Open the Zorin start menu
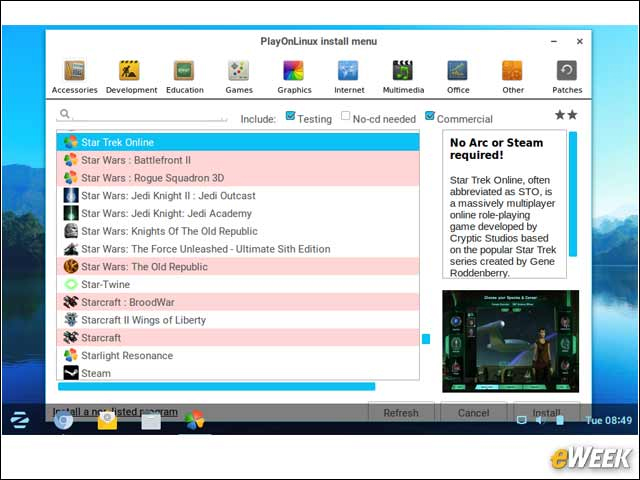This screenshot has width=640, height=480. pyautogui.click(x=20, y=420)
